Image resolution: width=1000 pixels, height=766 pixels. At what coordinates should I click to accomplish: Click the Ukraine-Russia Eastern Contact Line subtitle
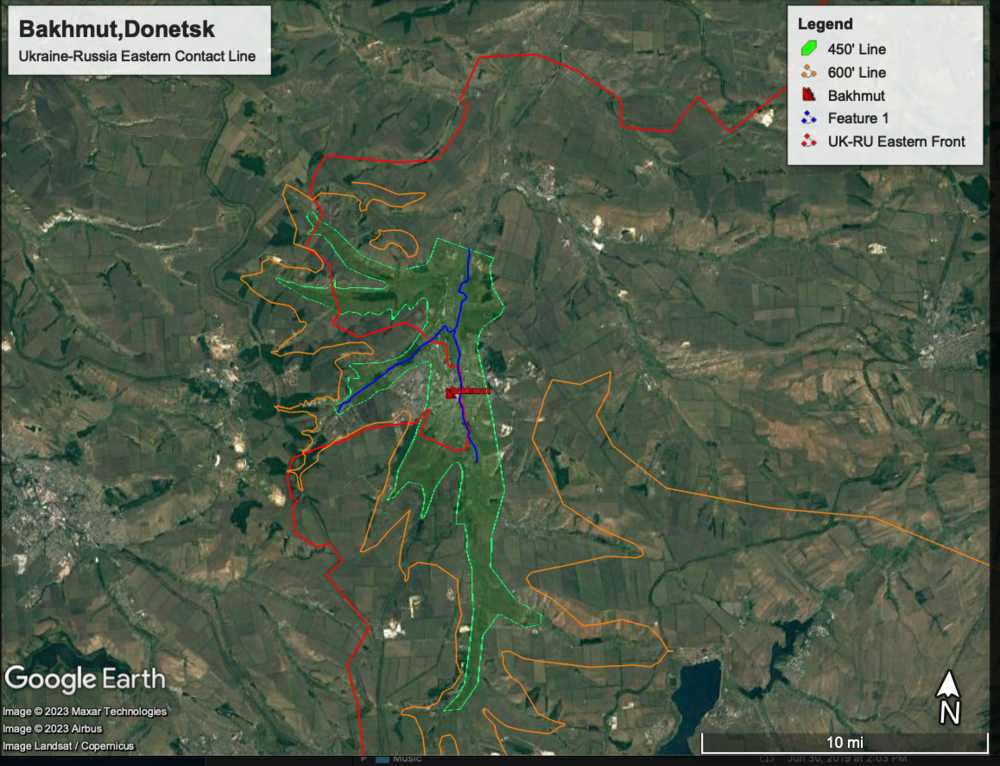137,57
